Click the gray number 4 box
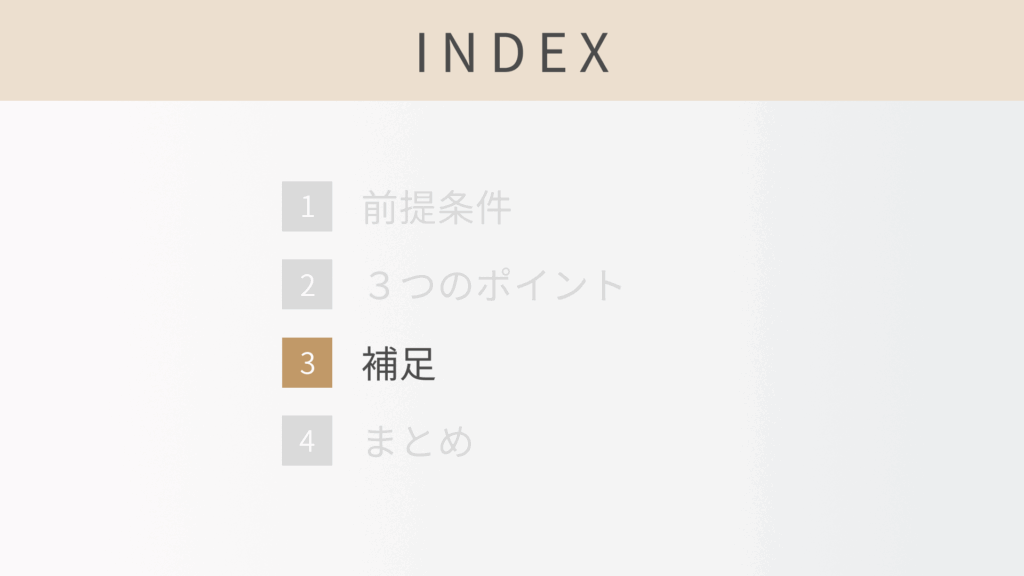 coord(307,441)
